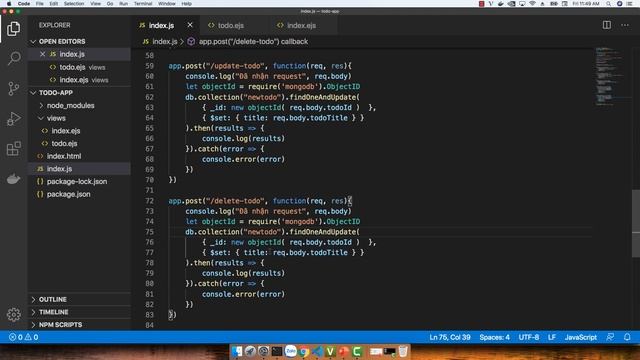Open the Search view in activity bar
640x360 pixels.
[x=13, y=58]
